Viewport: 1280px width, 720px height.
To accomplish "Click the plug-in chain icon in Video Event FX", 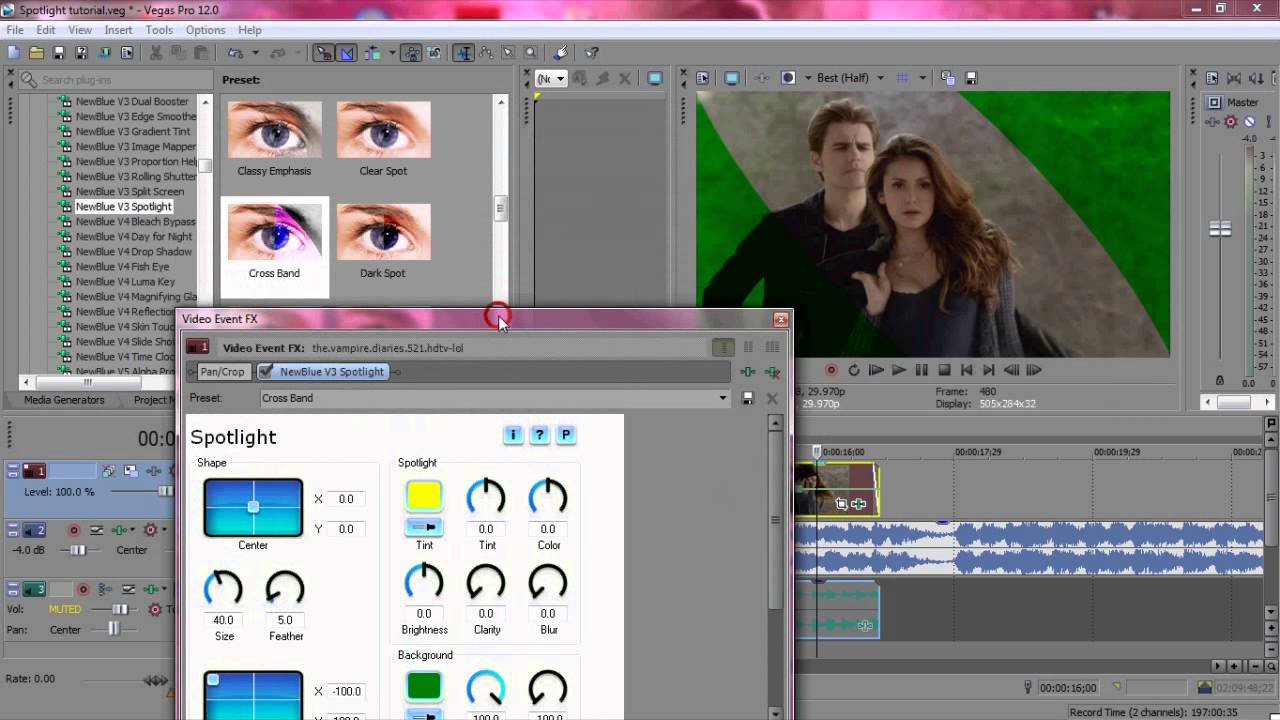I will point(747,372).
